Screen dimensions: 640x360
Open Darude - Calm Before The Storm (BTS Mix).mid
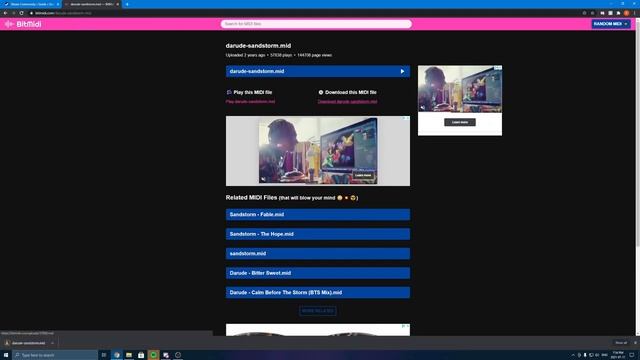pyautogui.click(x=318, y=293)
